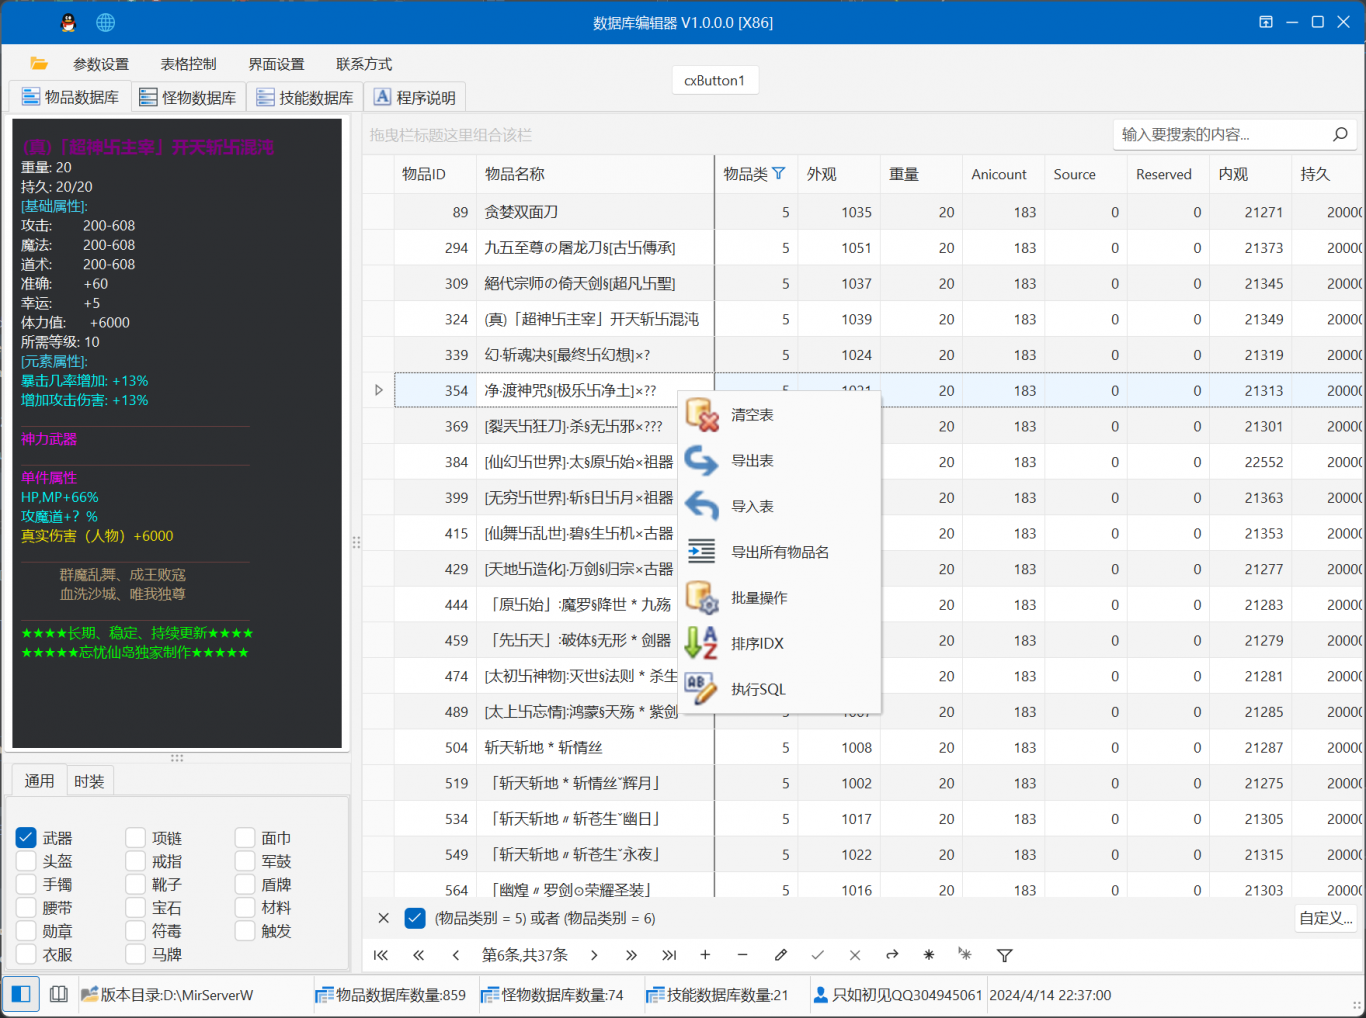
Task: Check the 盾牌 checkbox
Action: (x=245, y=884)
